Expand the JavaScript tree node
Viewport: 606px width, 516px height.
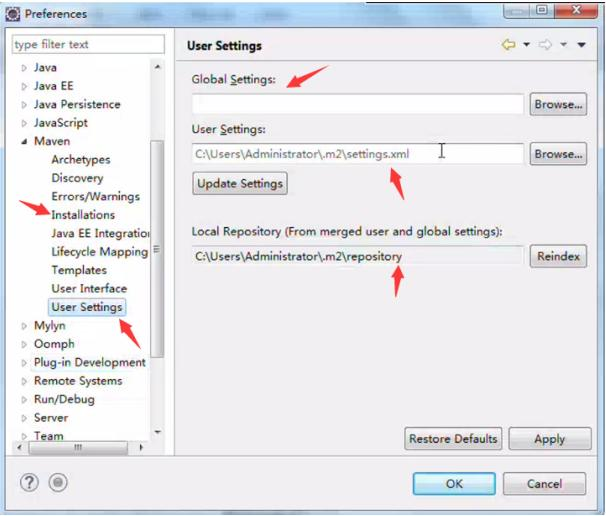click(24, 123)
